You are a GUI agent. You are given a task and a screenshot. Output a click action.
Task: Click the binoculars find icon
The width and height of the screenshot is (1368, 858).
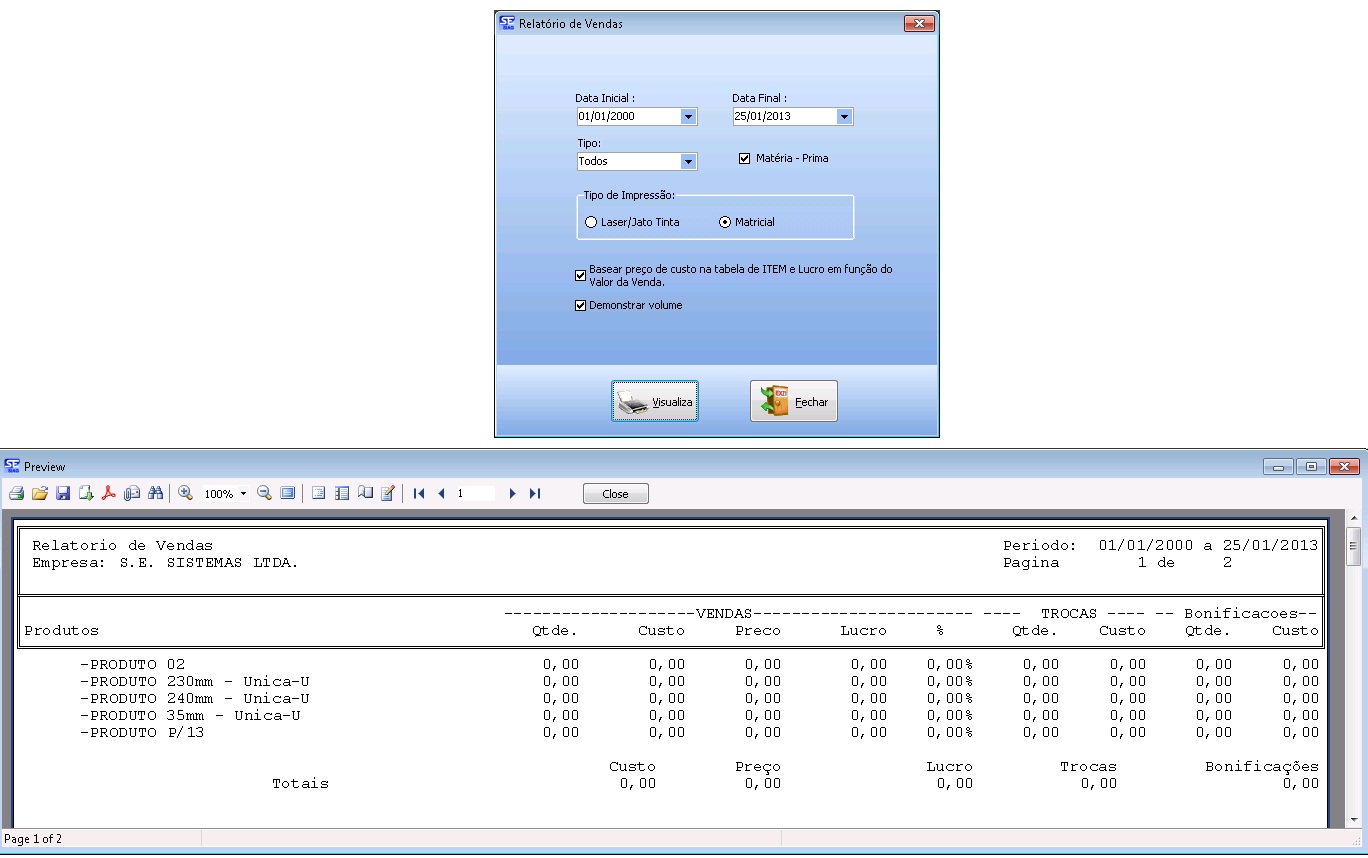[155, 494]
